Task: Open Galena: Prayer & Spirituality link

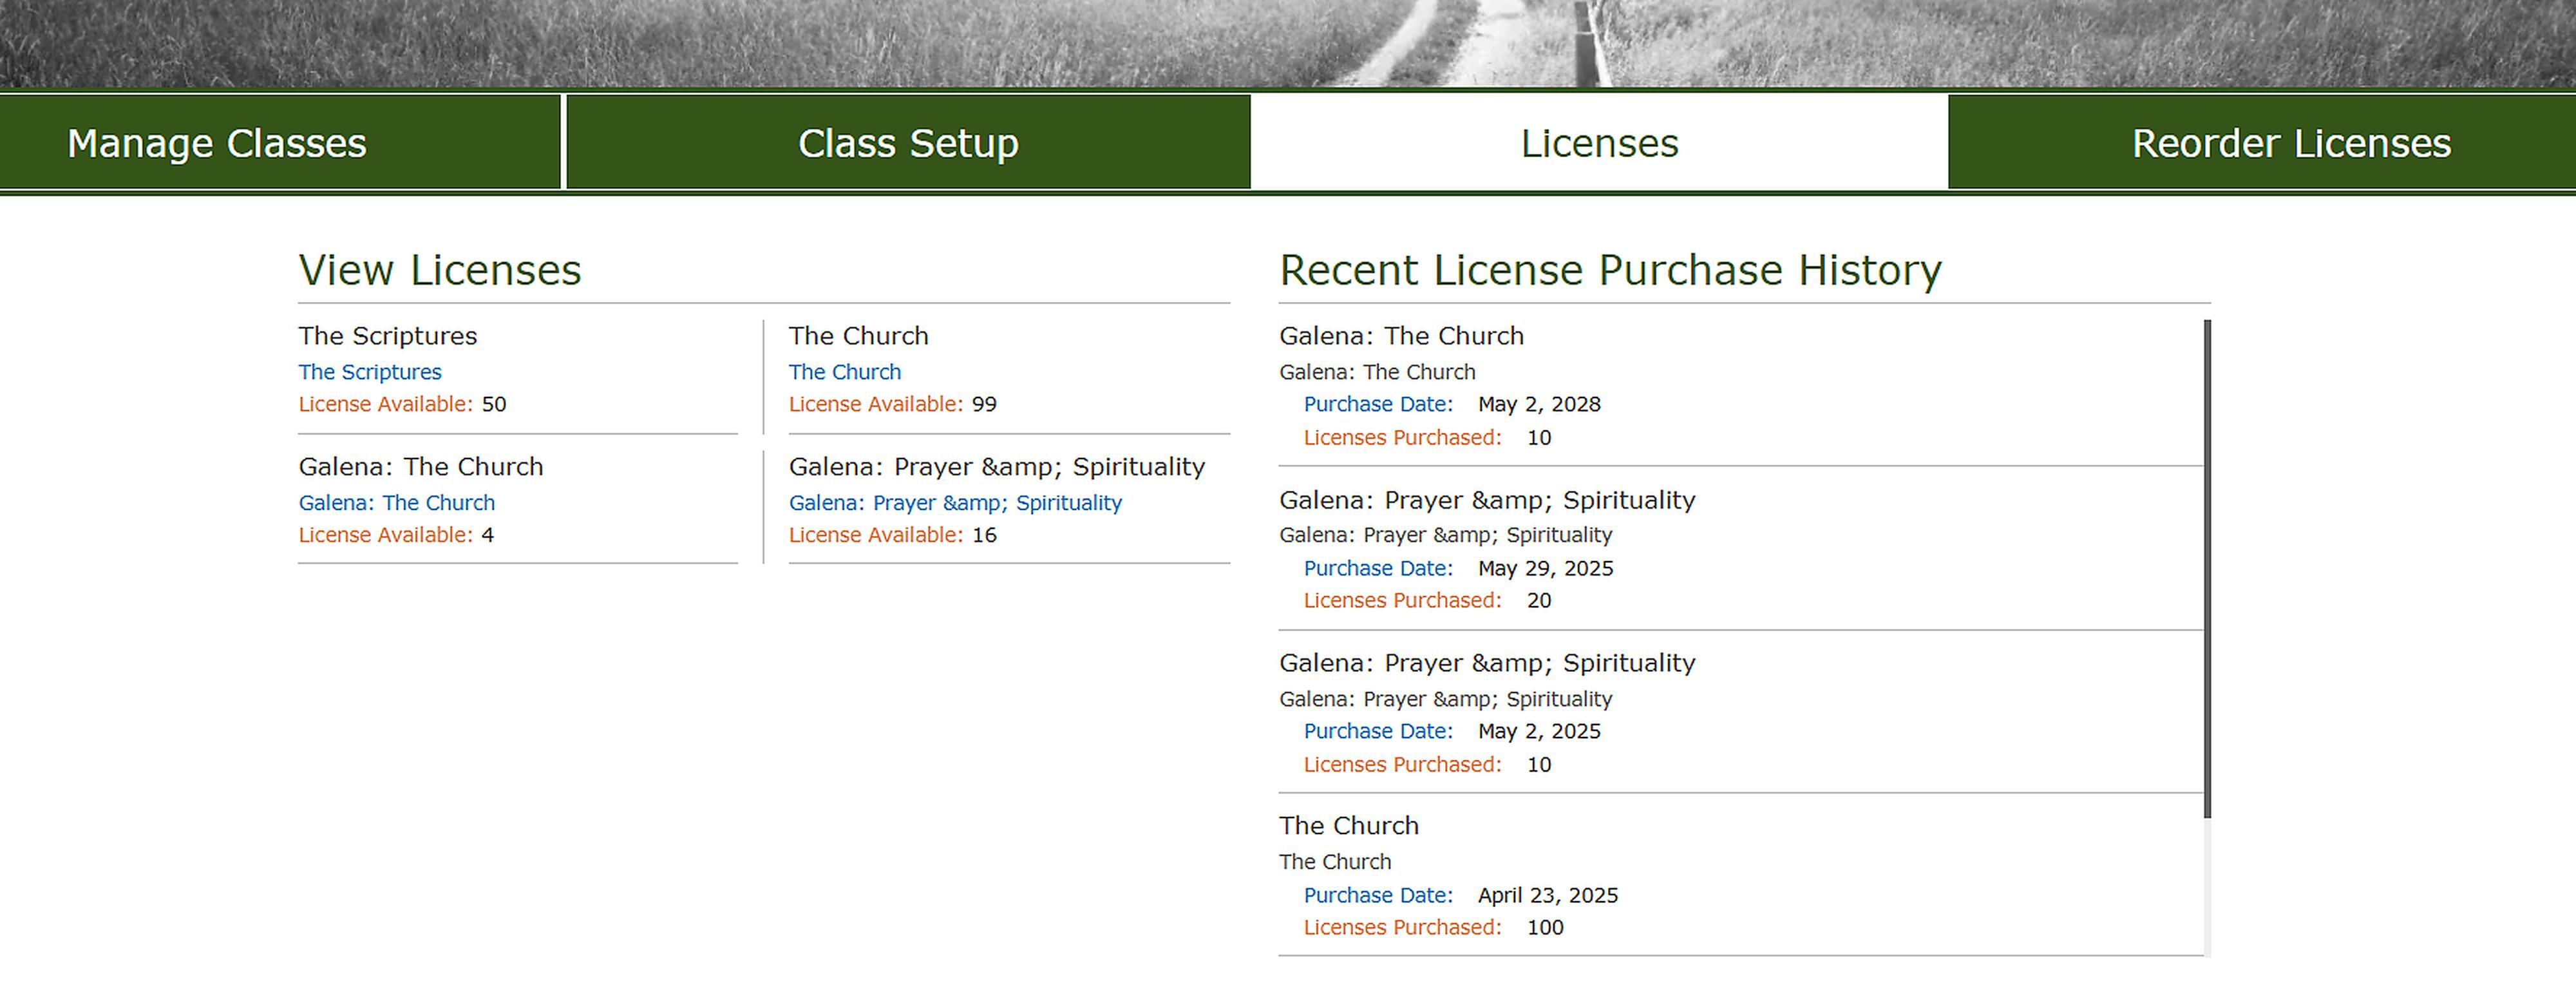Action: (x=955, y=502)
